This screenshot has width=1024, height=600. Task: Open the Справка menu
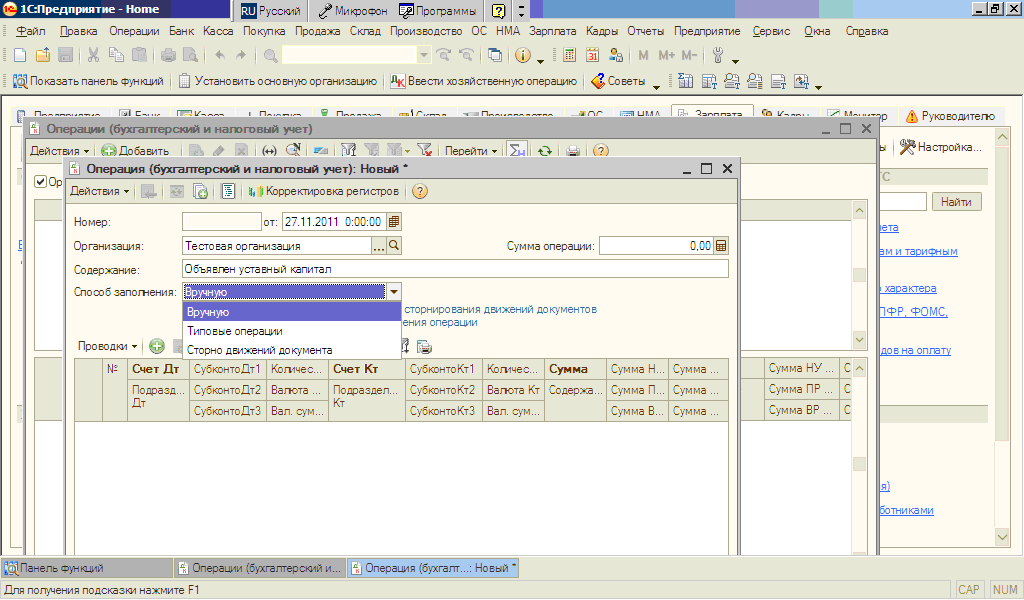[867, 31]
